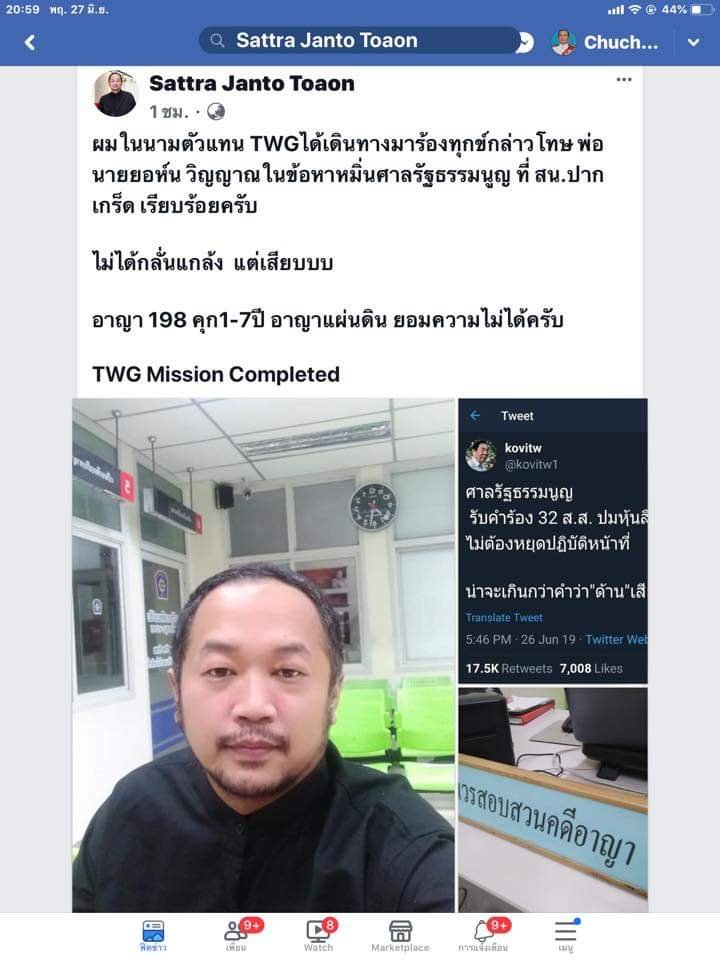Image resolution: width=720 pixels, height=960 pixels.
Task: Tap the back arrow in the header
Action: [29, 42]
